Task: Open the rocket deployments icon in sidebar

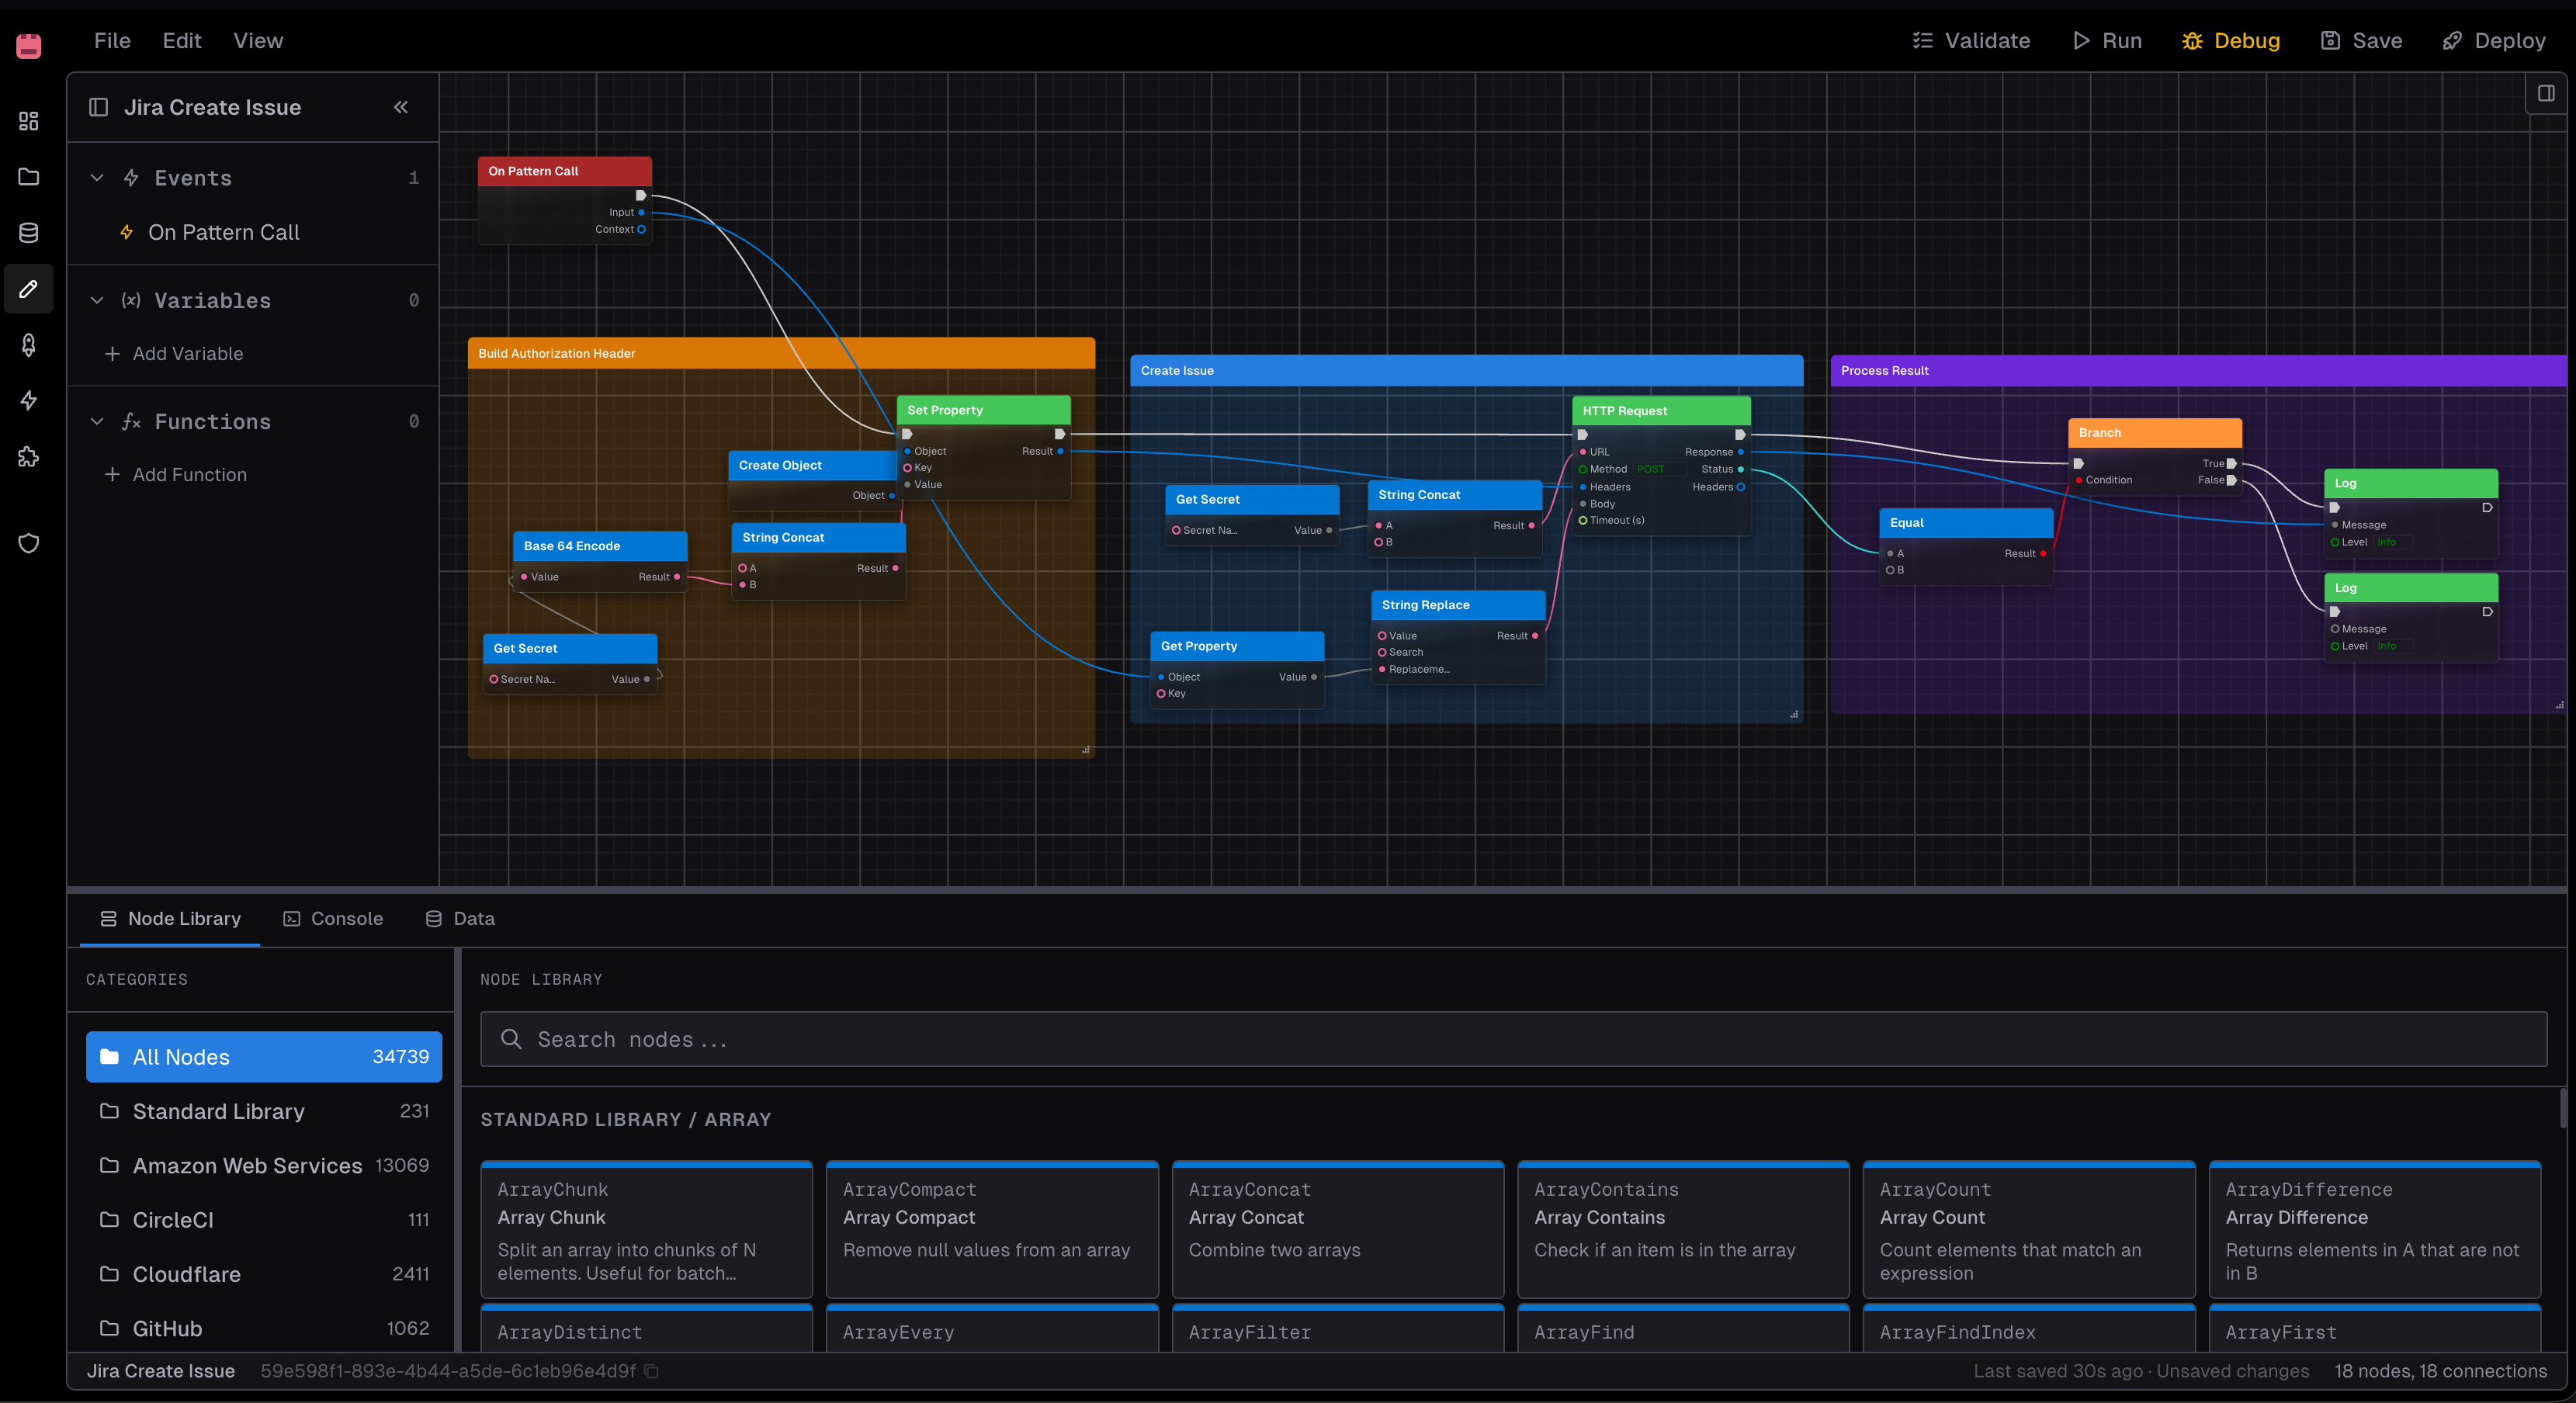Action: click(x=29, y=345)
